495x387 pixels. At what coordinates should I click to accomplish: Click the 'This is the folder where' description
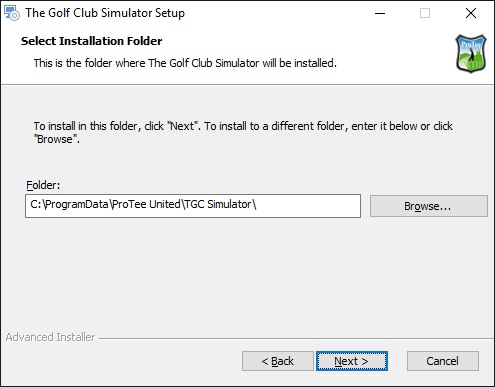tap(185, 63)
